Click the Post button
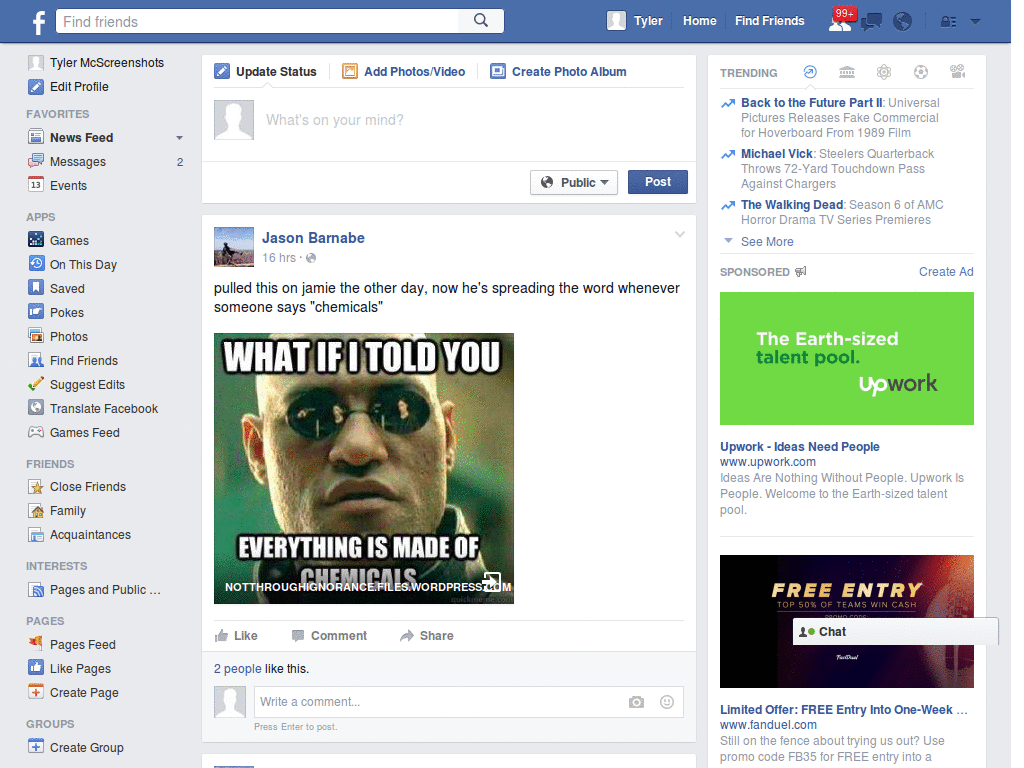The image size is (1024, 768). pyautogui.click(x=658, y=182)
